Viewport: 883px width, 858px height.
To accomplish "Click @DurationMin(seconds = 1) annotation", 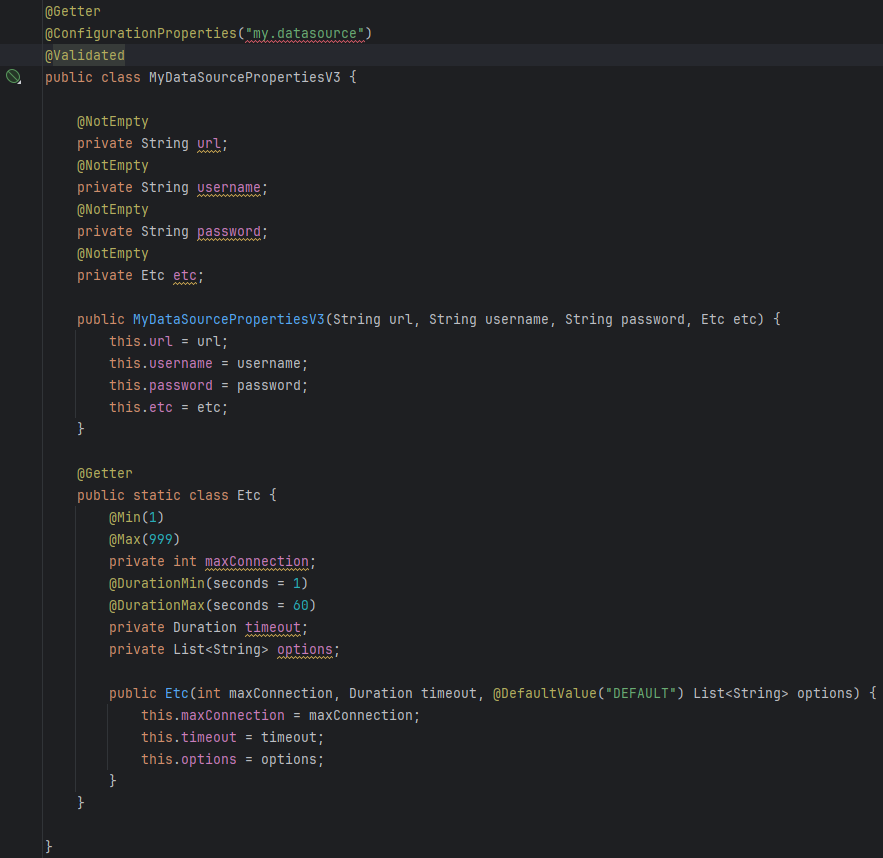I will point(208,583).
